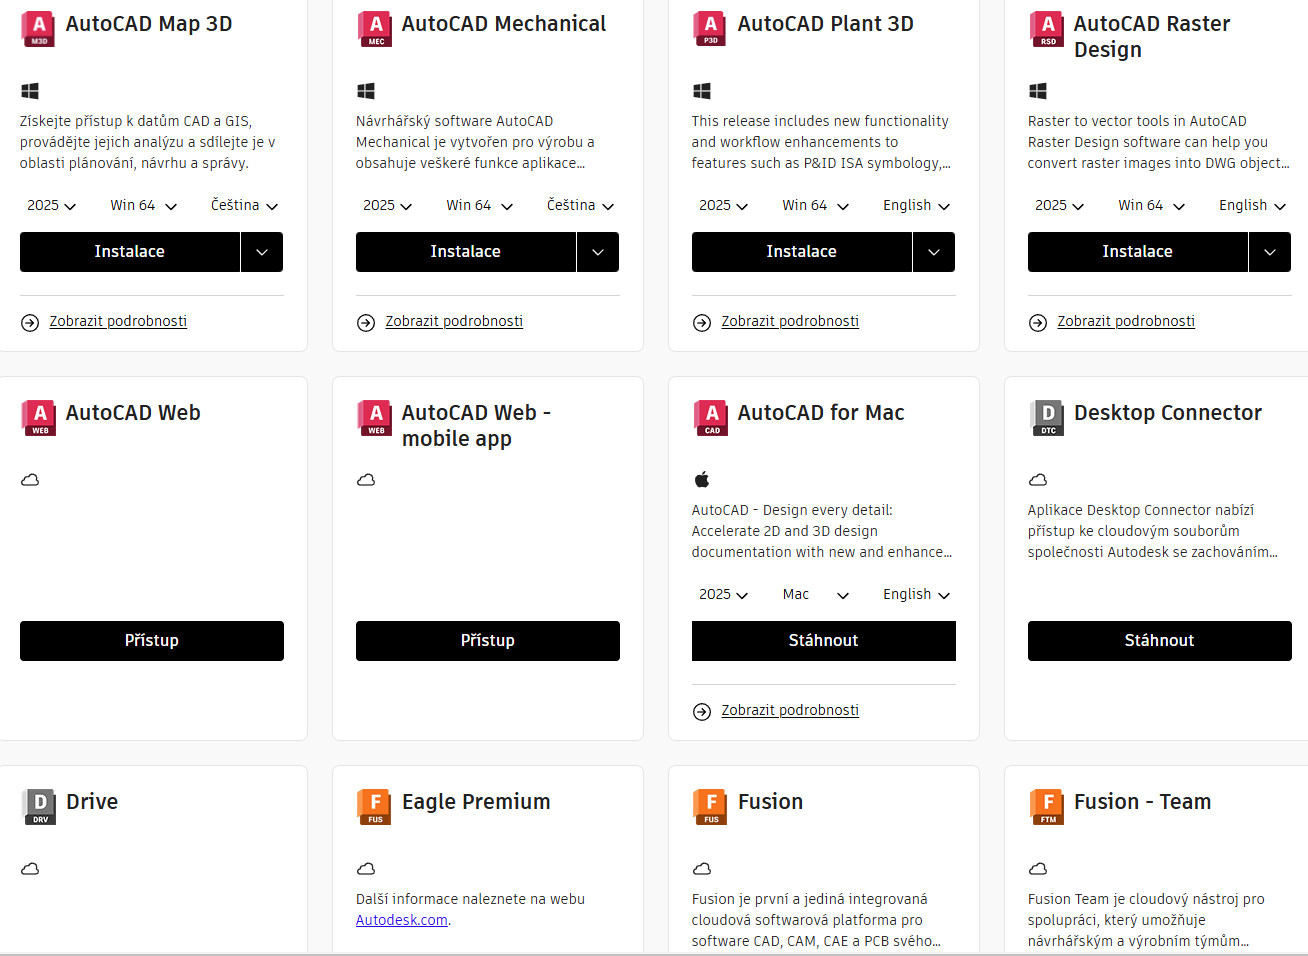Click Windows platform icon under AutoCAD Plant 3D
Screen dimensions: 1308x956
tap(702, 91)
